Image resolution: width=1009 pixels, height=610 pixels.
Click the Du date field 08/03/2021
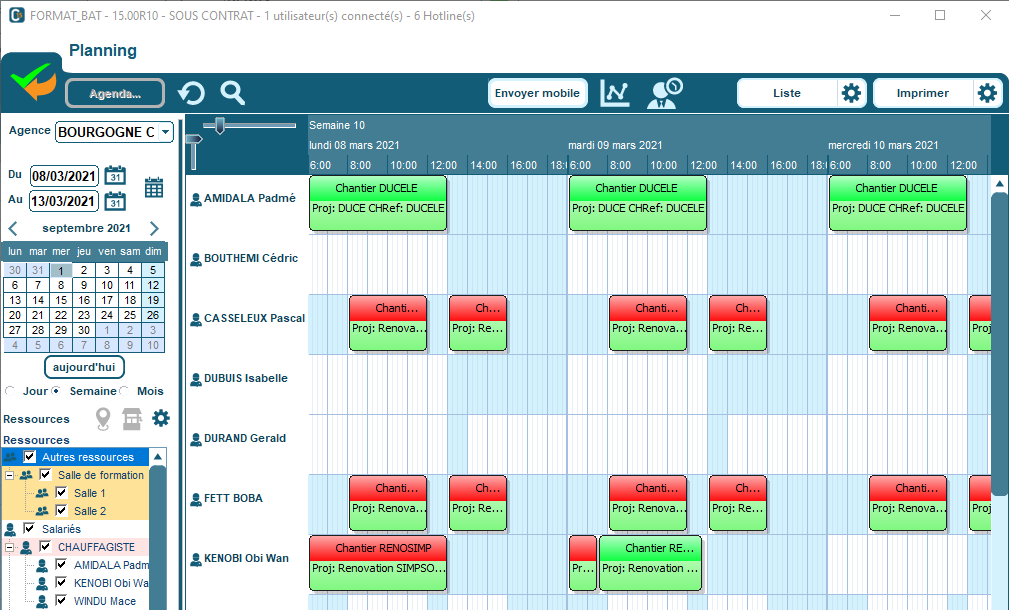pyautogui.click(x=64, y=176)
